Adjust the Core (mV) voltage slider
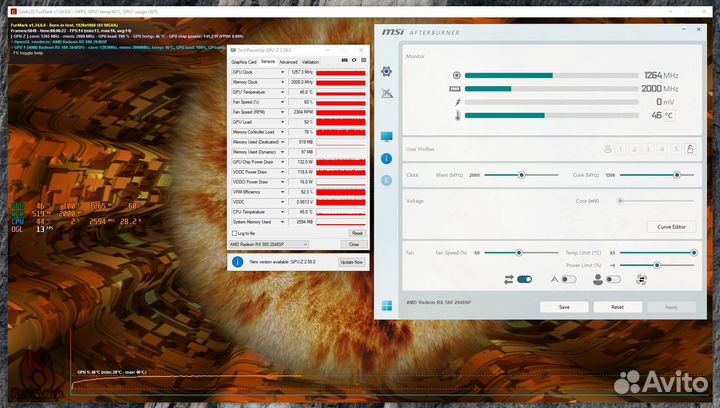The height and width of the screenshot is (408, 720). tap(620, 201)
